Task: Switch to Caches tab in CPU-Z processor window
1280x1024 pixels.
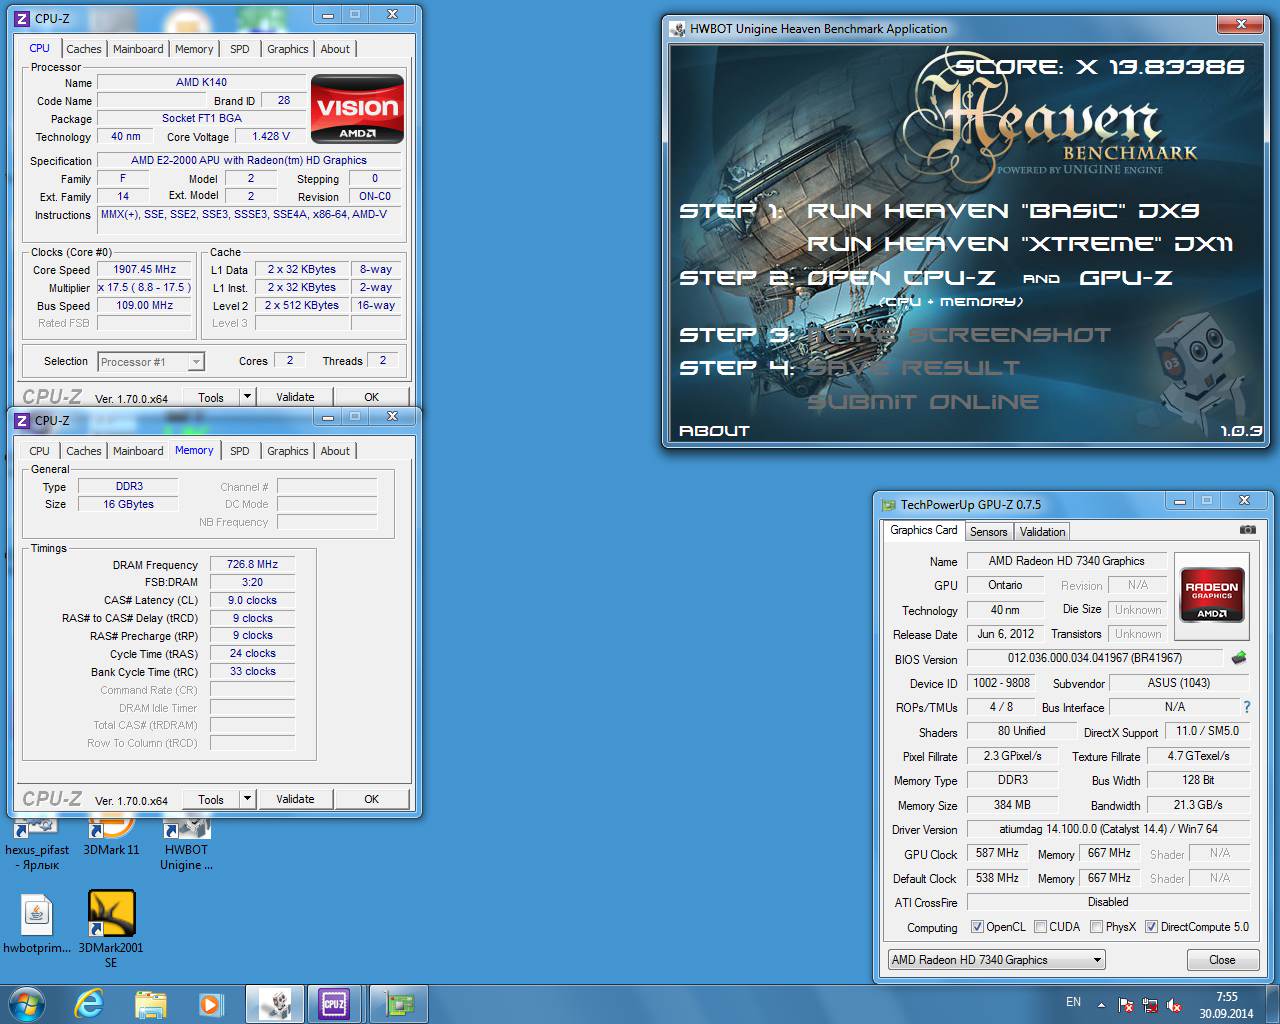Action: 84,49
